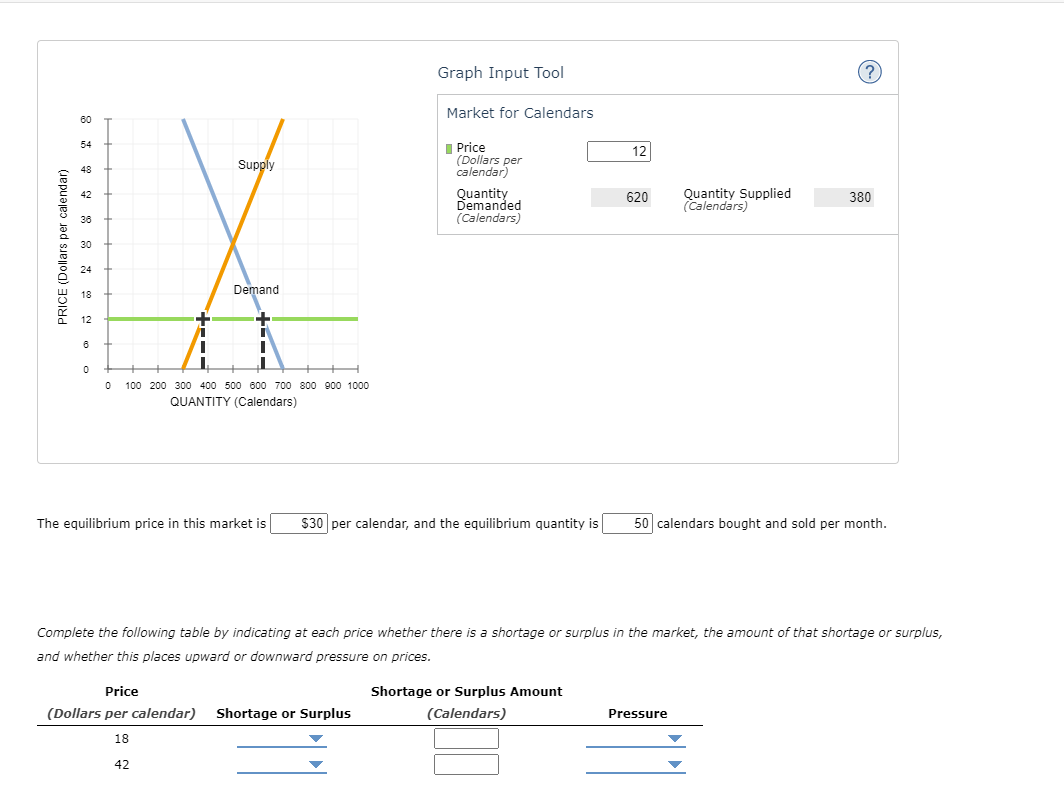Click the Quantity Supplied value of 380
Screen dimensions: 1064x789
844,197
